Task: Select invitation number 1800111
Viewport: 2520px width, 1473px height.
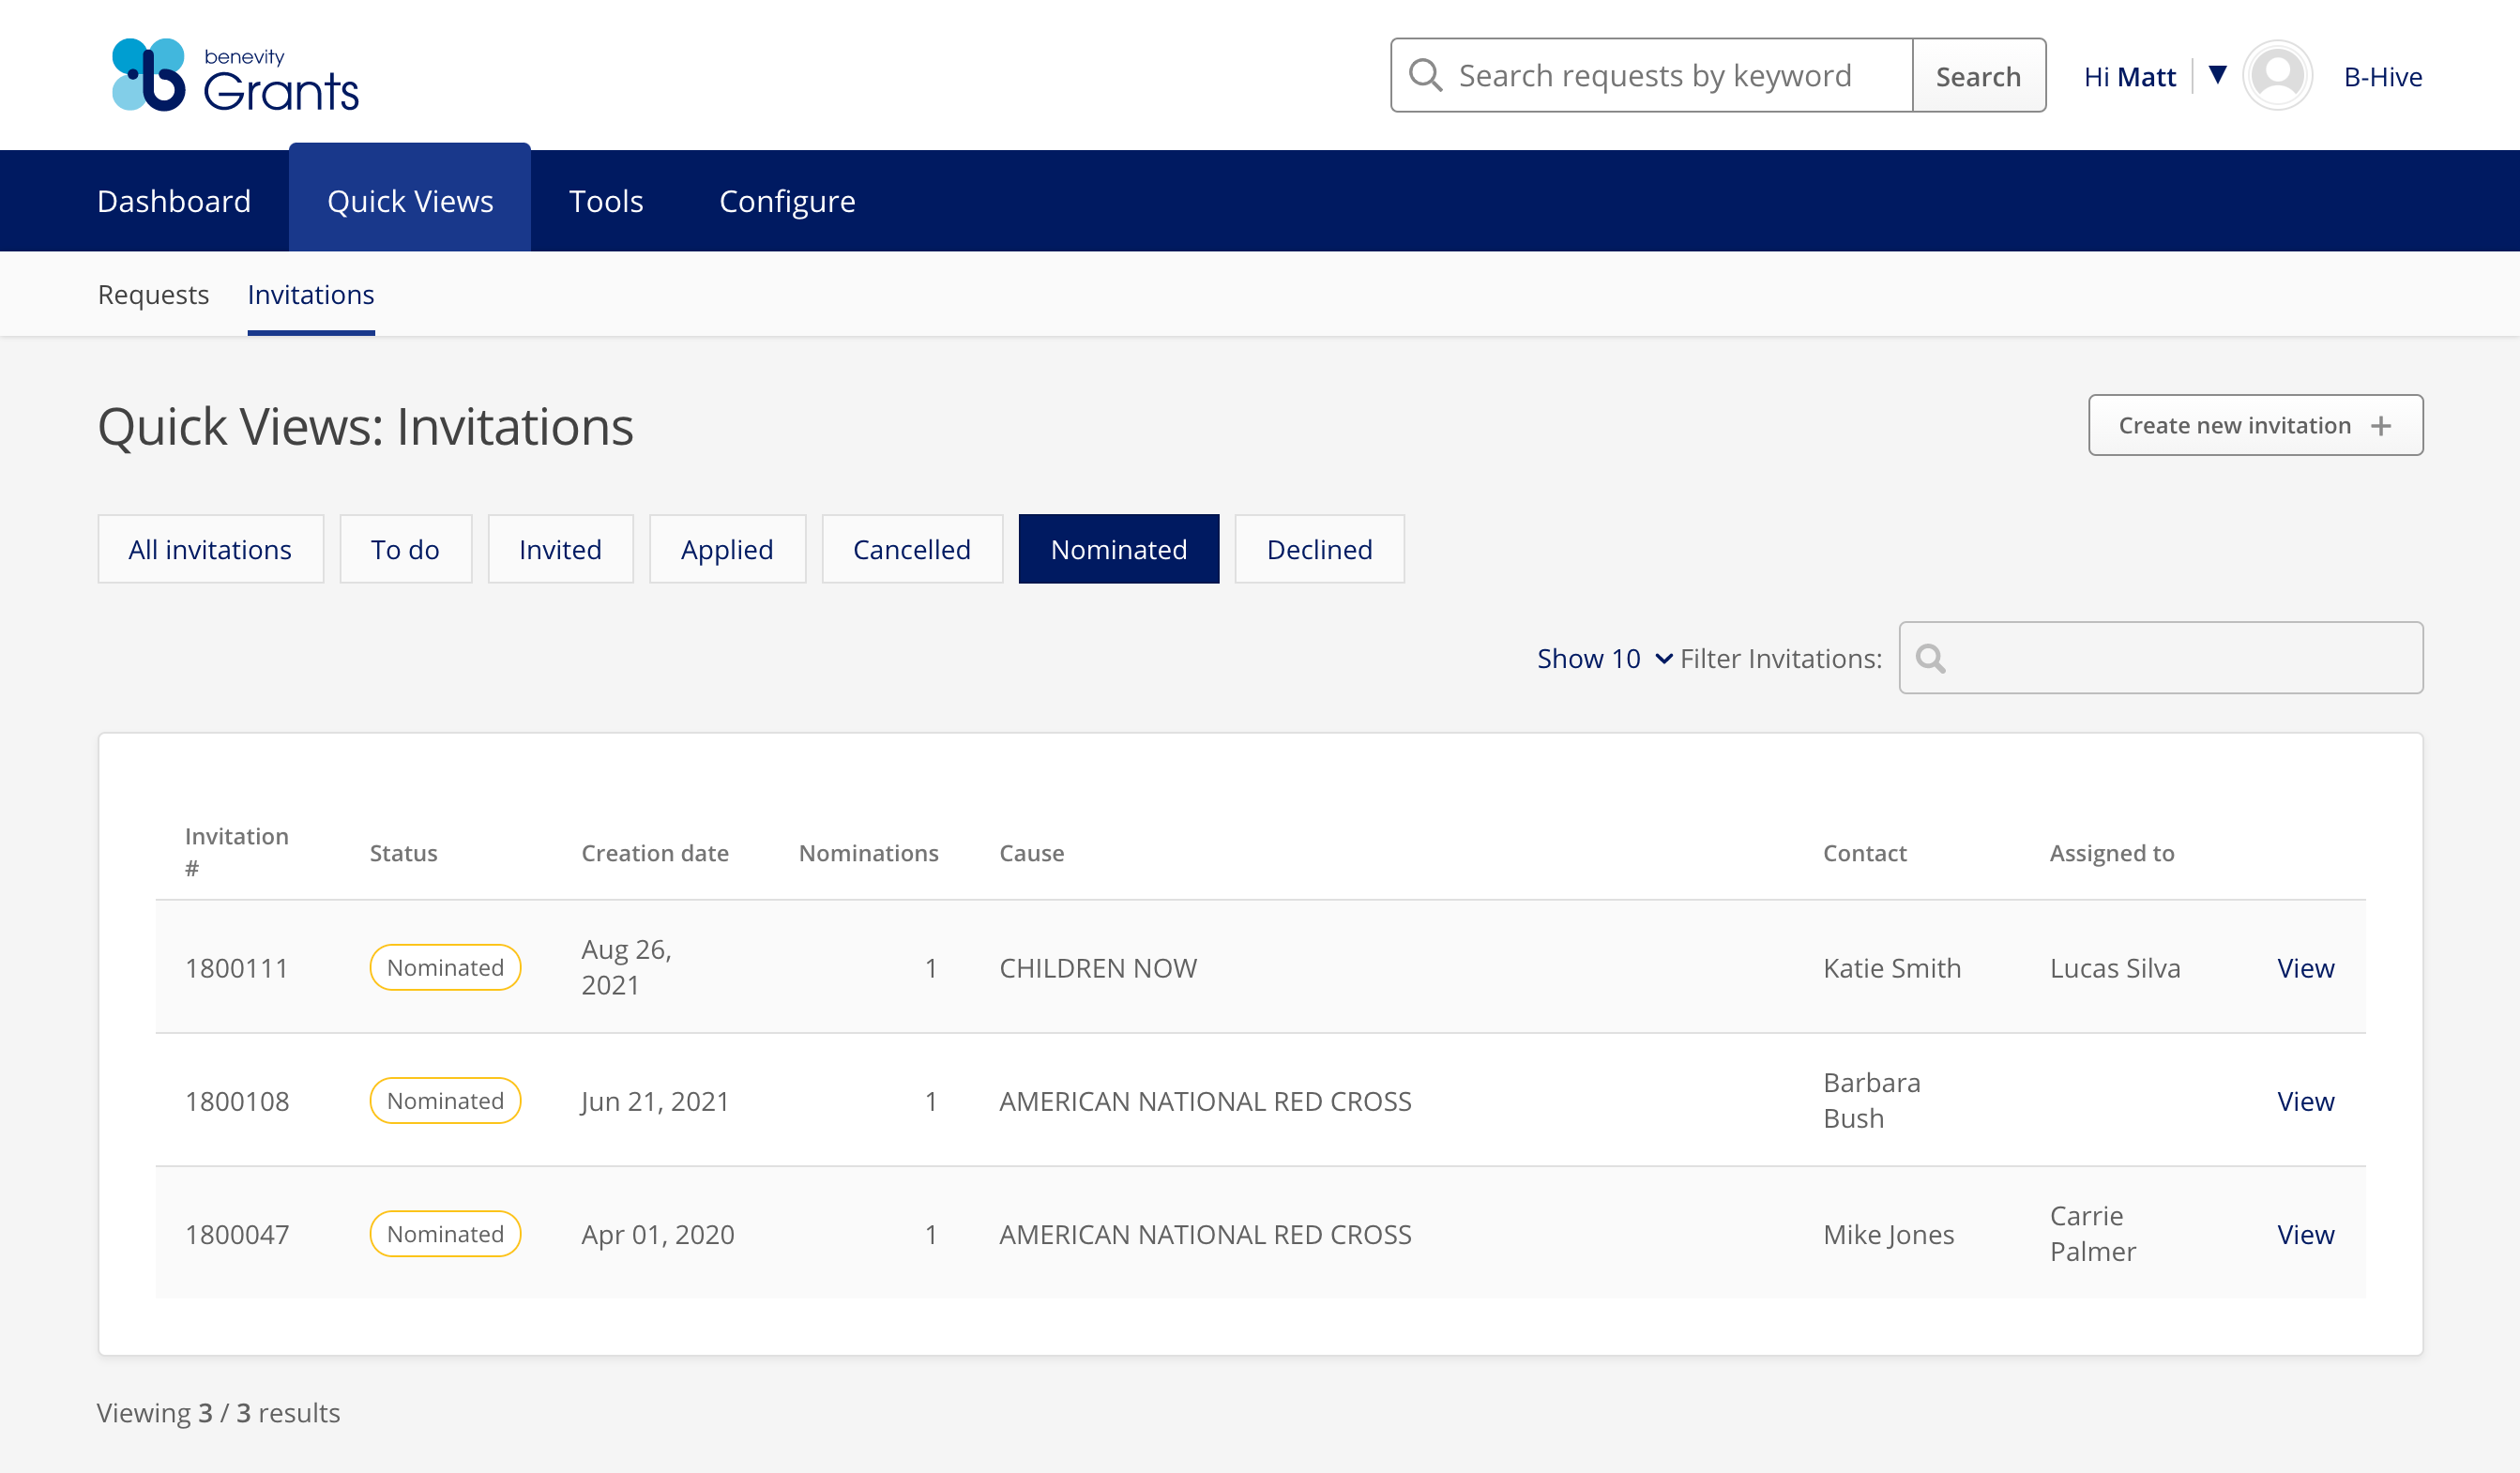Action: pyautogui.click(x=237, y=968)
